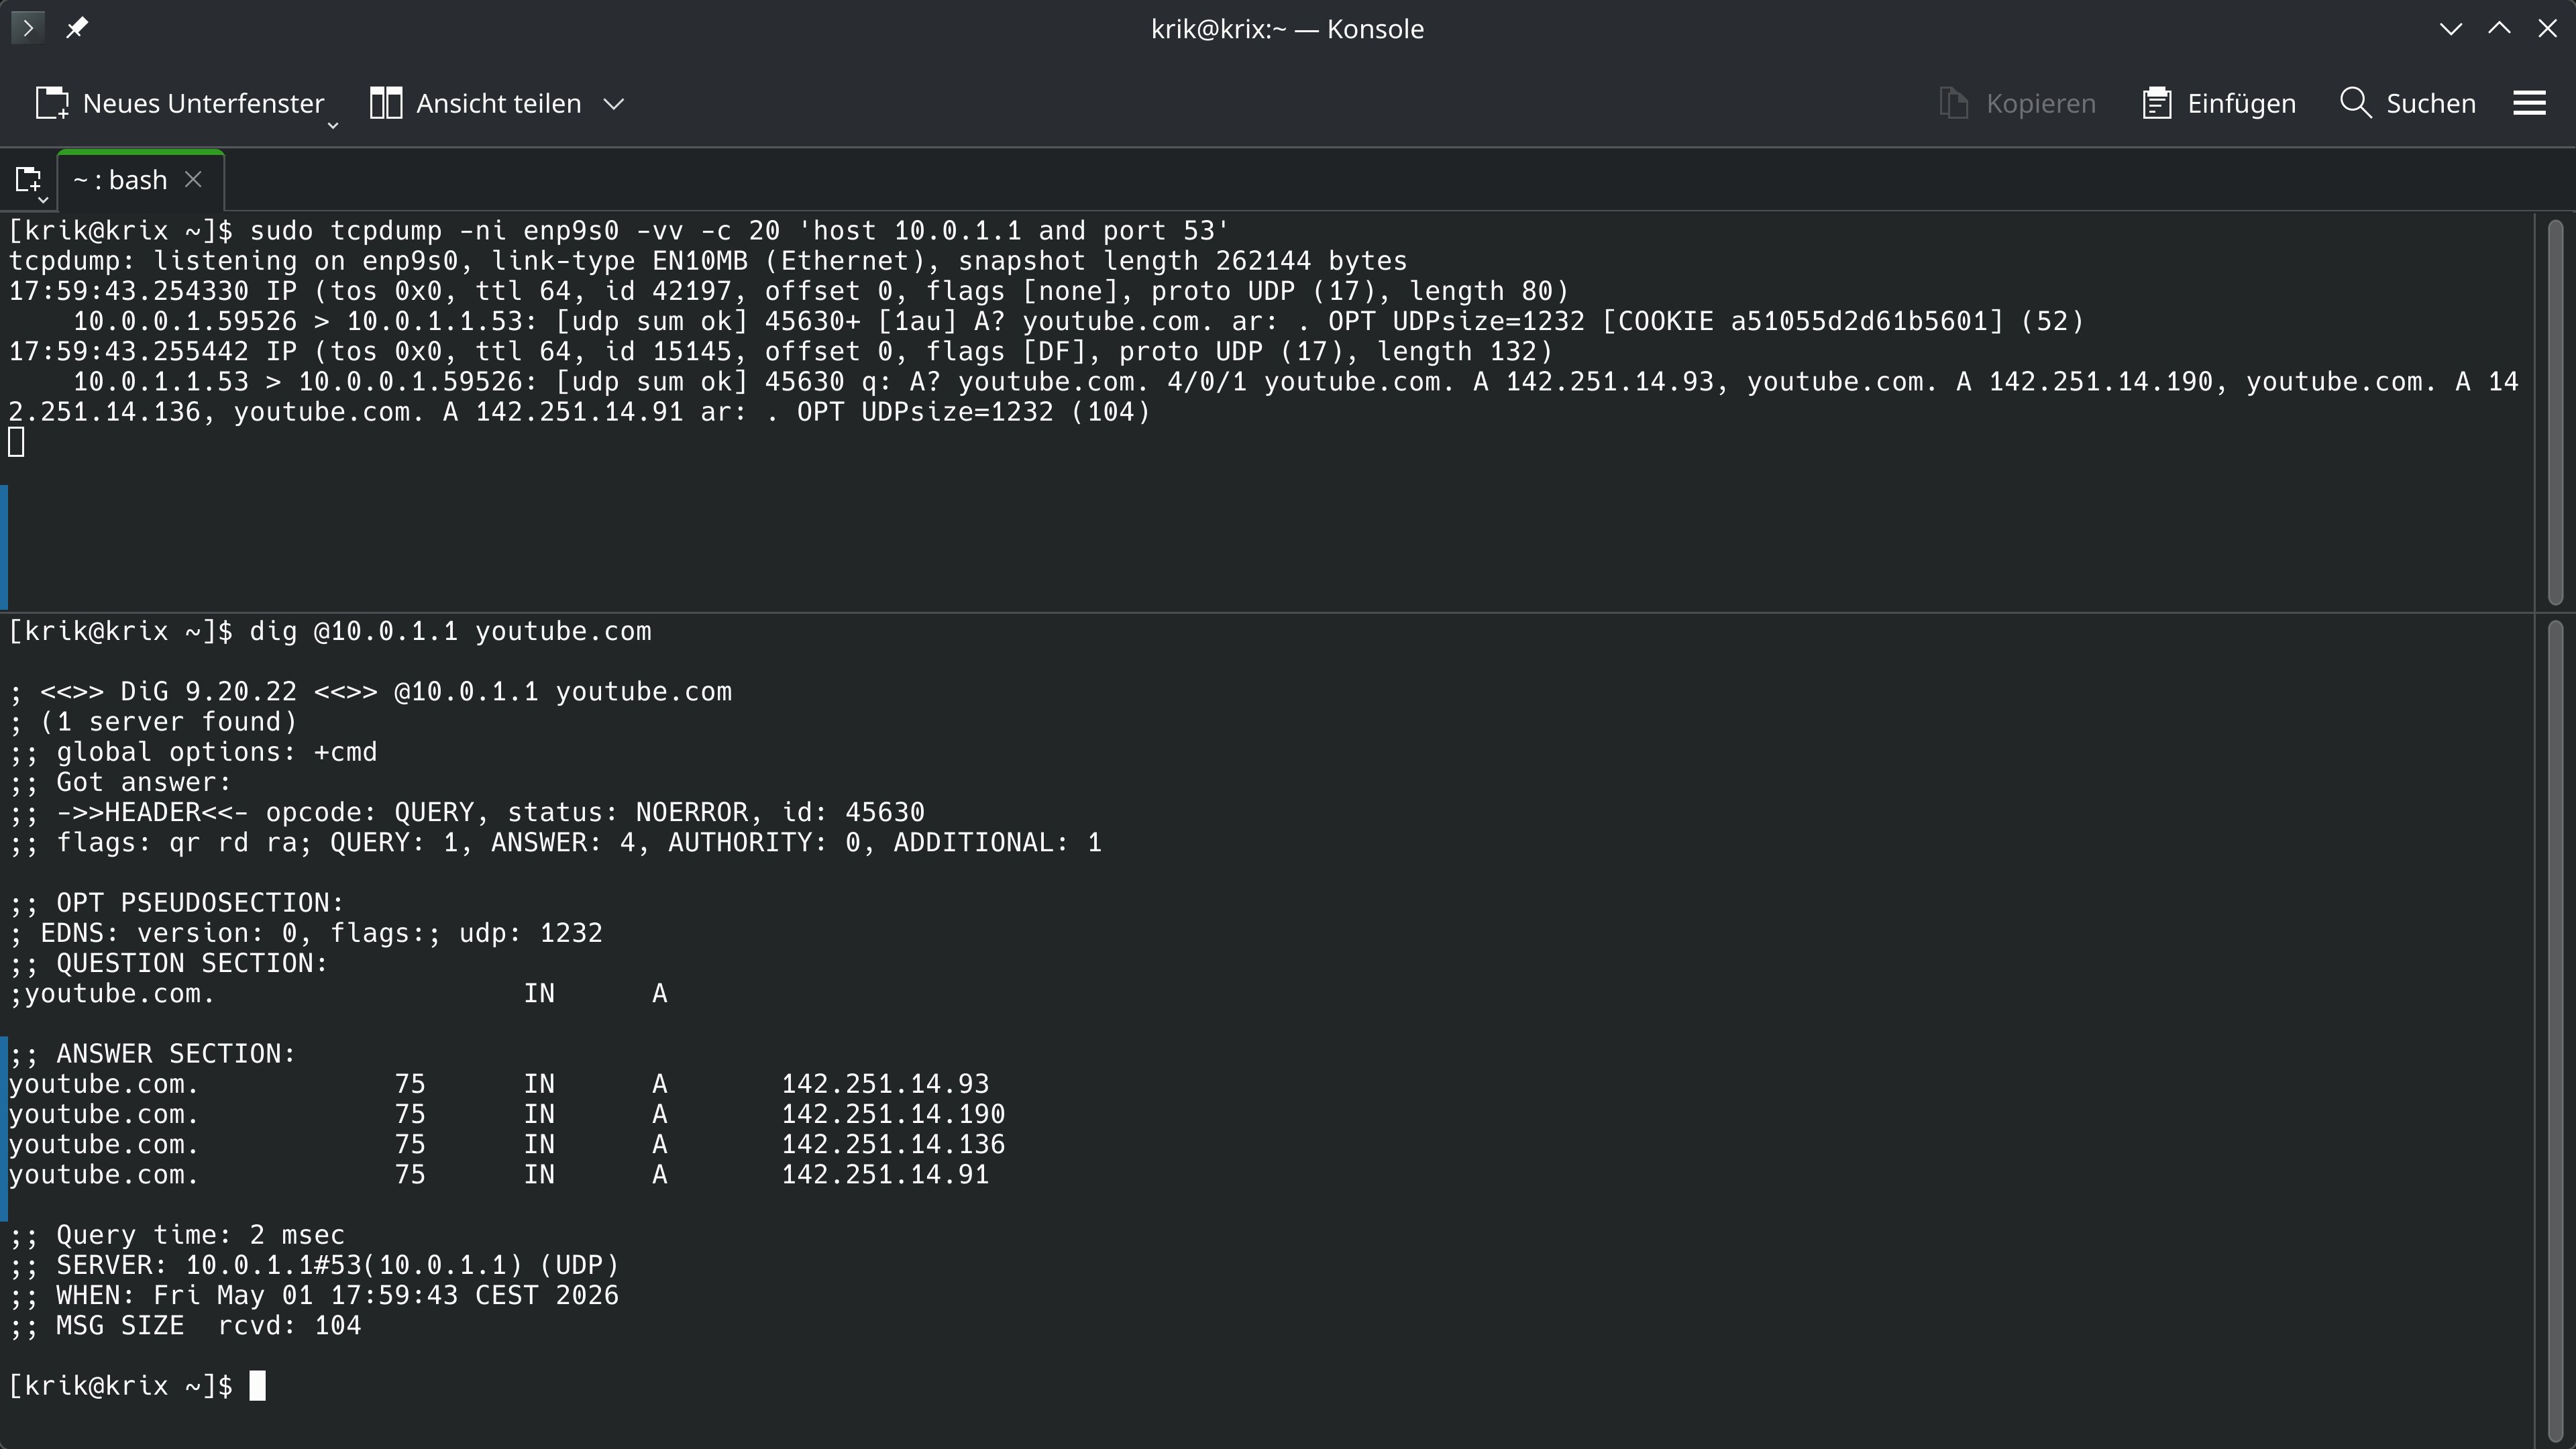The image size is (2576, 1449).
Task: Close the '~ : bash' tab
Action: pyautogui.click(x=194, y=179)
